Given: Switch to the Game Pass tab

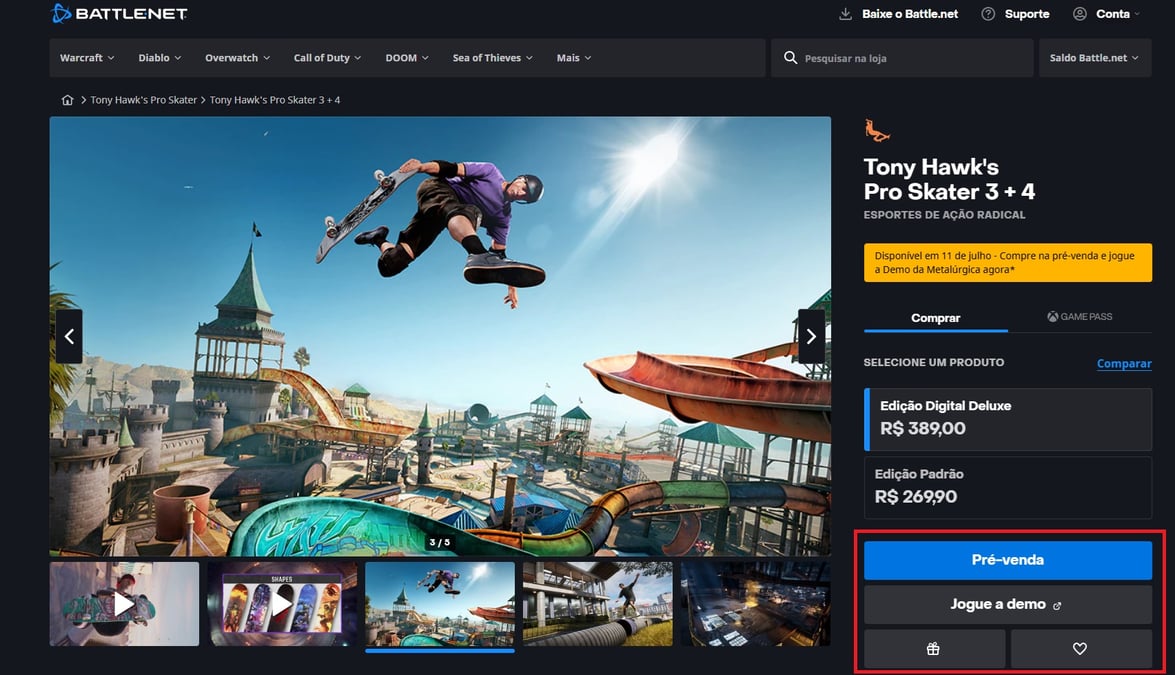Looking at the screenshot, I should point(1079,317).
